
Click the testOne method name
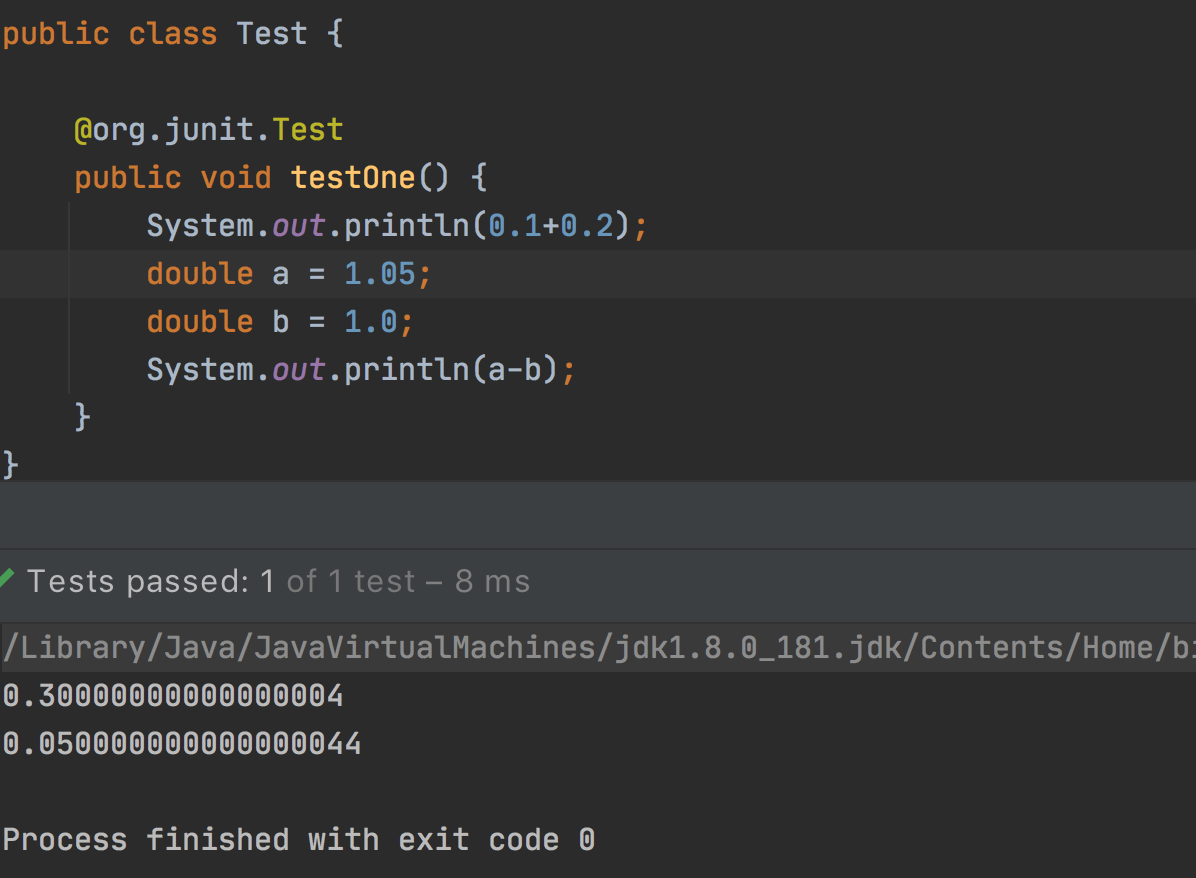coord(352,178)
